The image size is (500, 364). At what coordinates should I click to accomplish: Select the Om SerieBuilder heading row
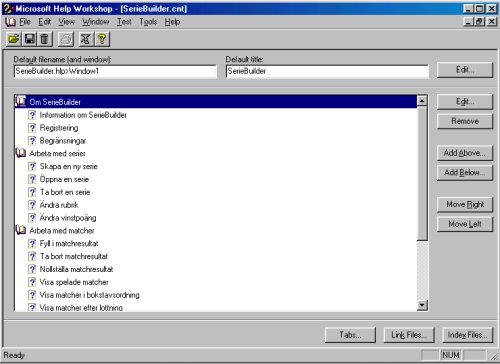coord(216,102)
